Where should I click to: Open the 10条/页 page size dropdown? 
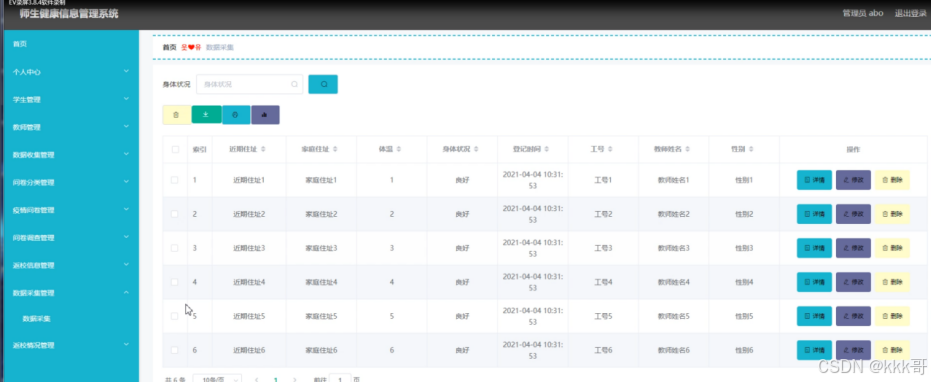coord(217,379)
